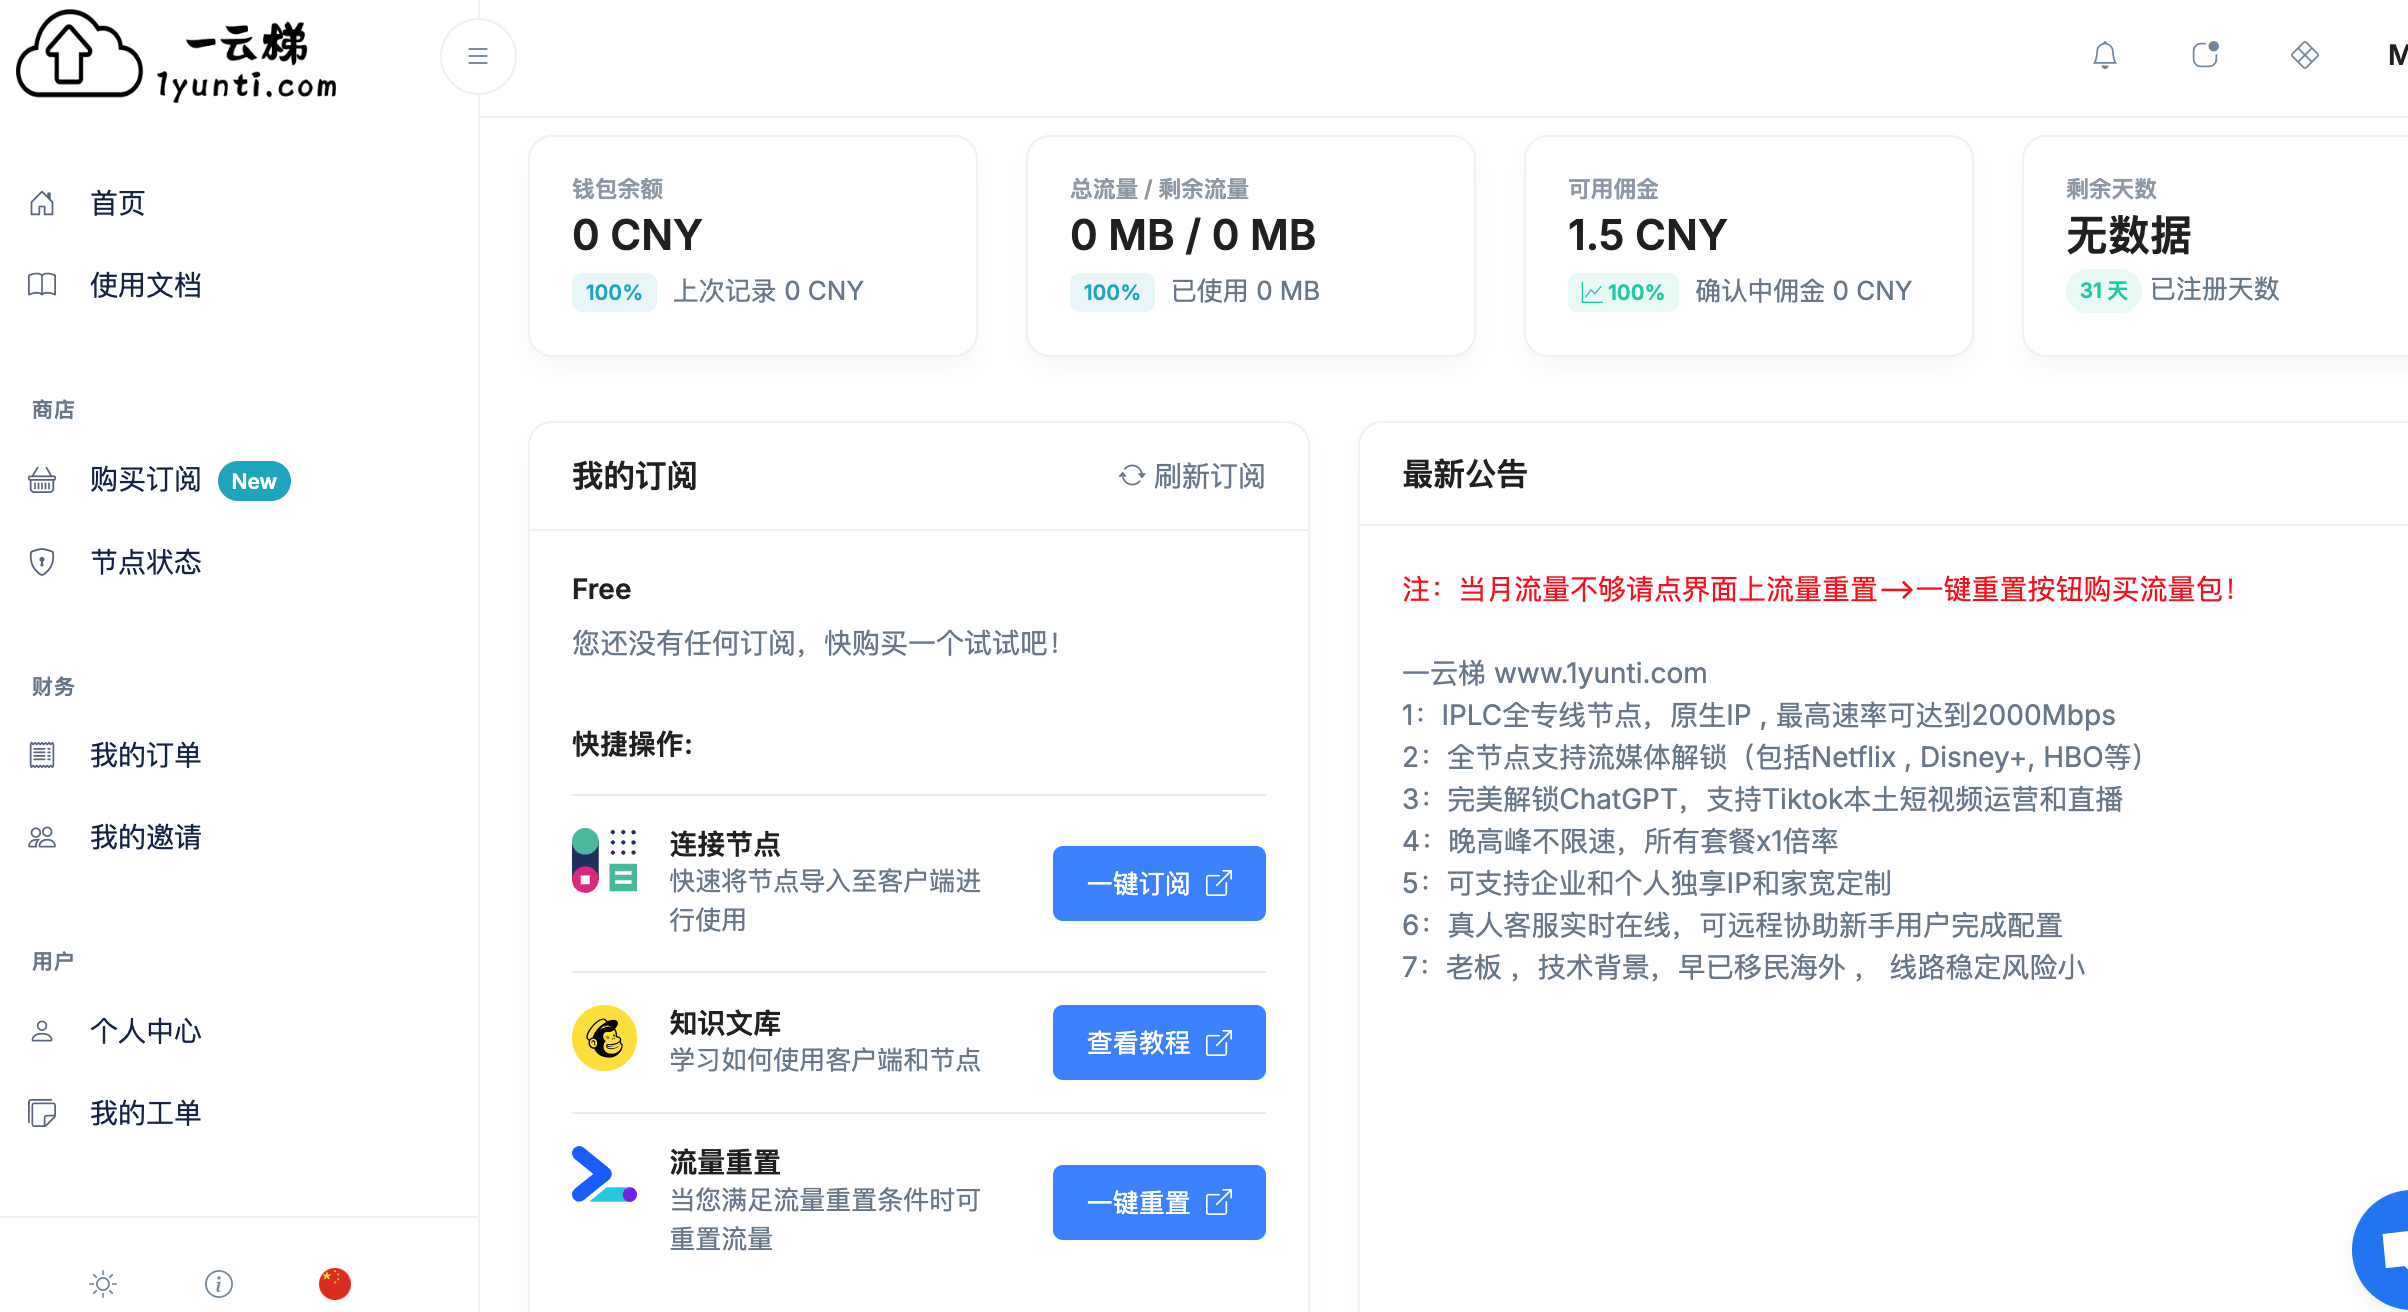This screenshot has width=2408, height=1312.
Task: Click the 无数据 remaining days value
Action: pyautogui.click(x=2129, y=235)
